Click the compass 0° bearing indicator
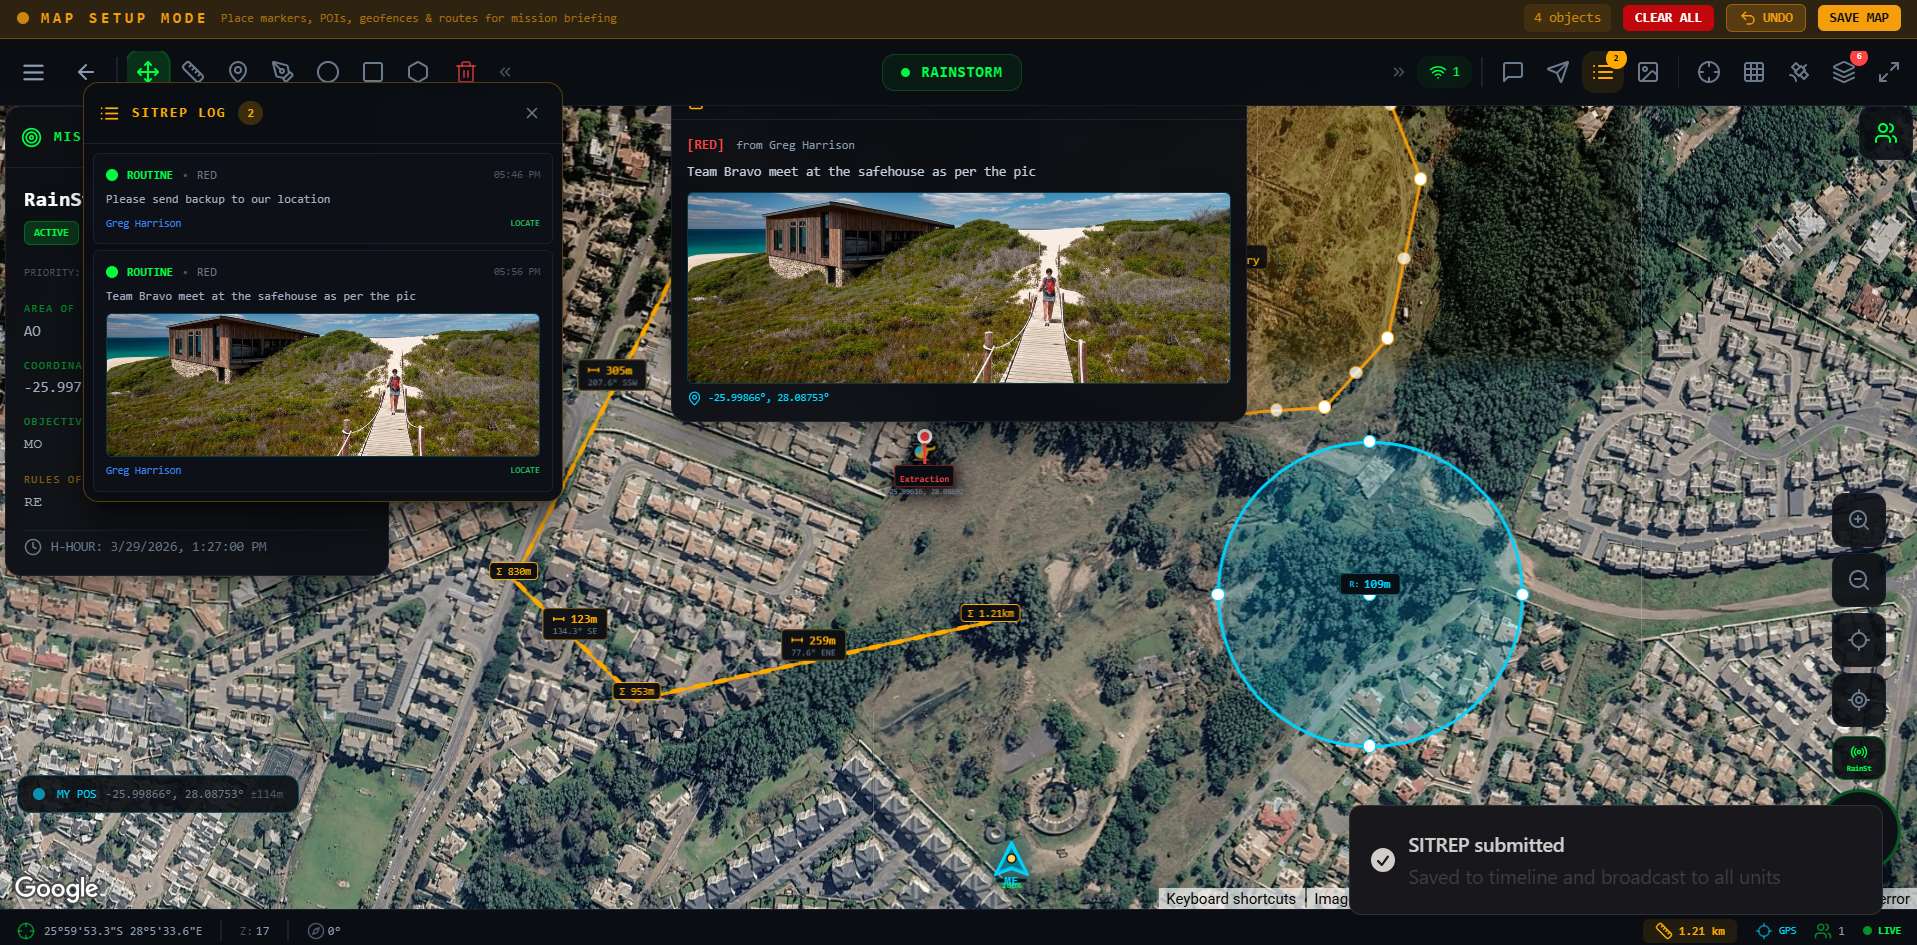Viewport: 1917px width, 945px height. (x=324, y=931)
